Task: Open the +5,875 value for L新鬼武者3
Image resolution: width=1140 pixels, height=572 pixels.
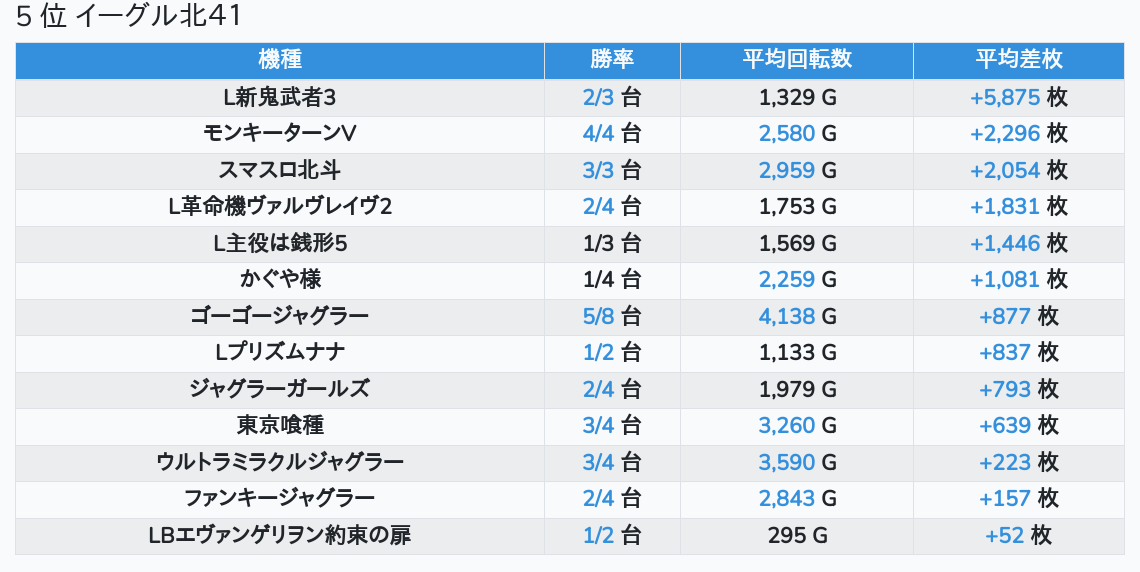Action: (1006, 98)
